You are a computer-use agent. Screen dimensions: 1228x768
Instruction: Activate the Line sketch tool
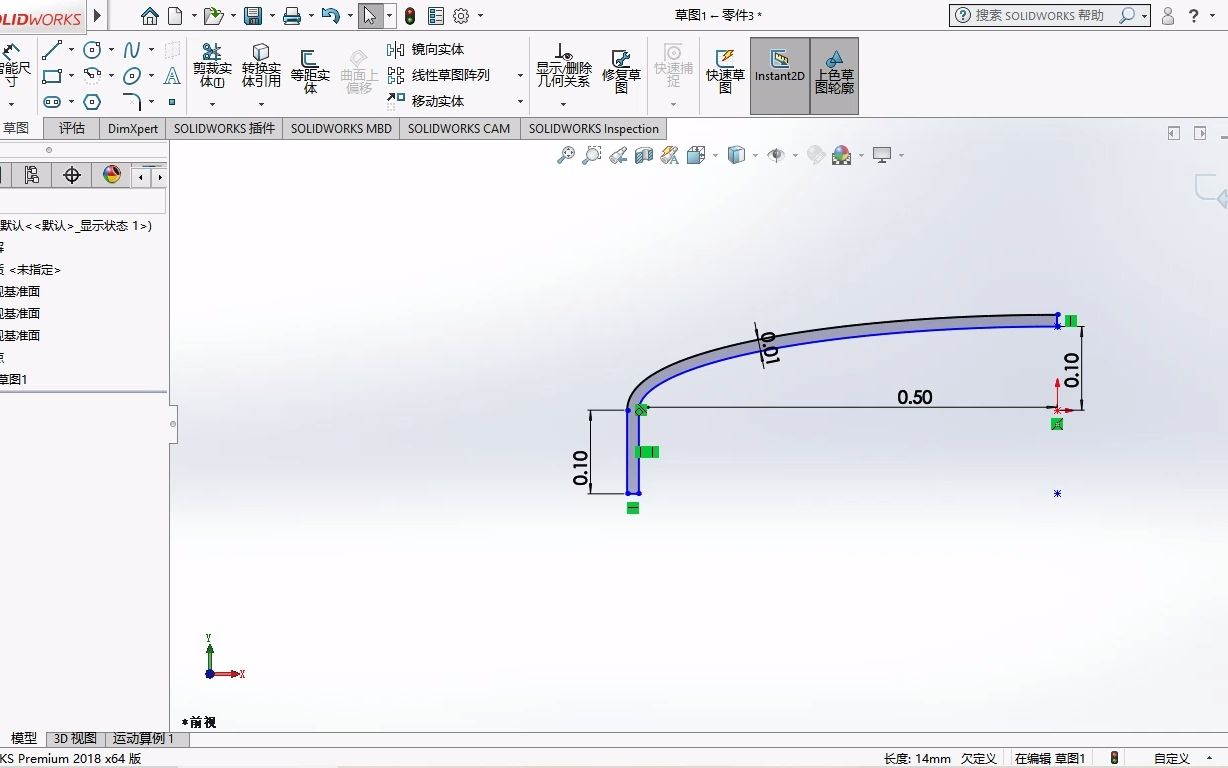coord(52,50)
